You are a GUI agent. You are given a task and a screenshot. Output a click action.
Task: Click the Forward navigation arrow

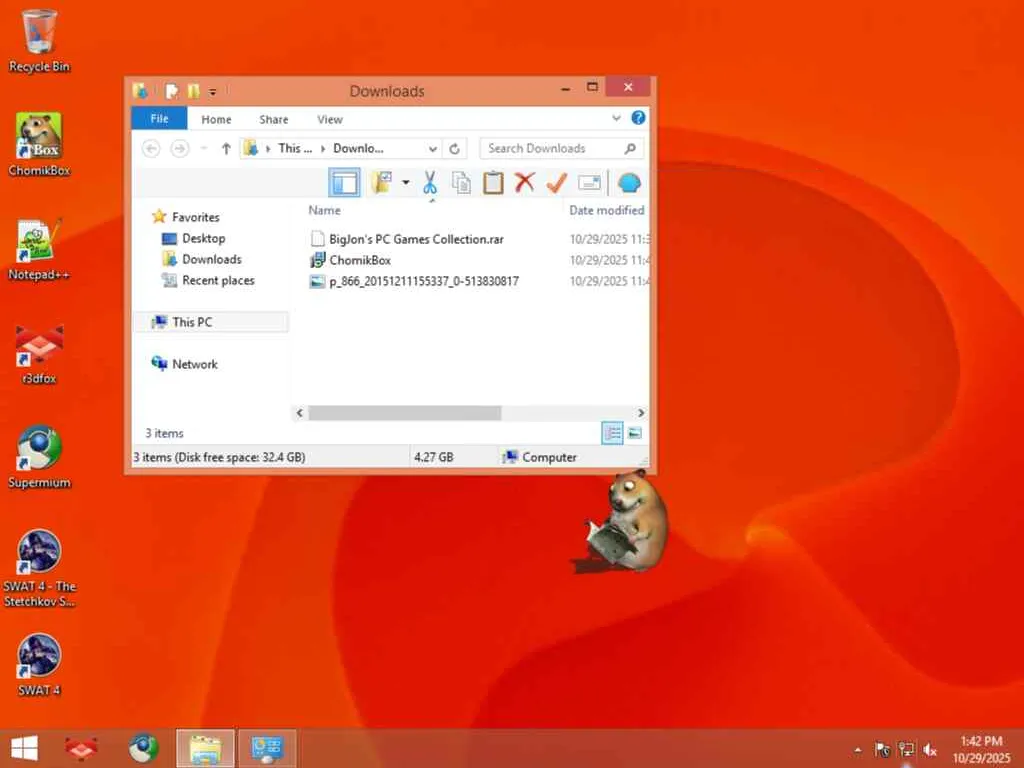click(x=180, y=149)
